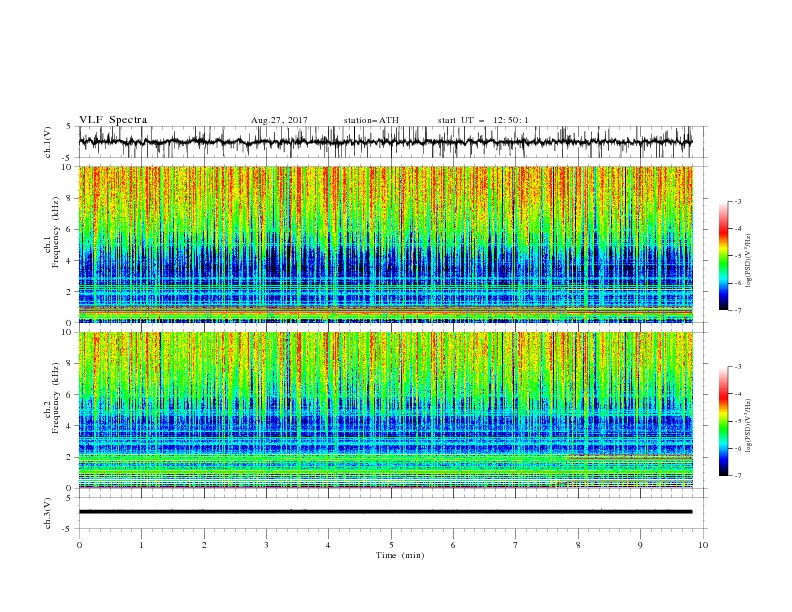This screenshot has width=792, height=612.
Task: Click the '-7' label on ch.2 color bar
Action: click(737, 476)
